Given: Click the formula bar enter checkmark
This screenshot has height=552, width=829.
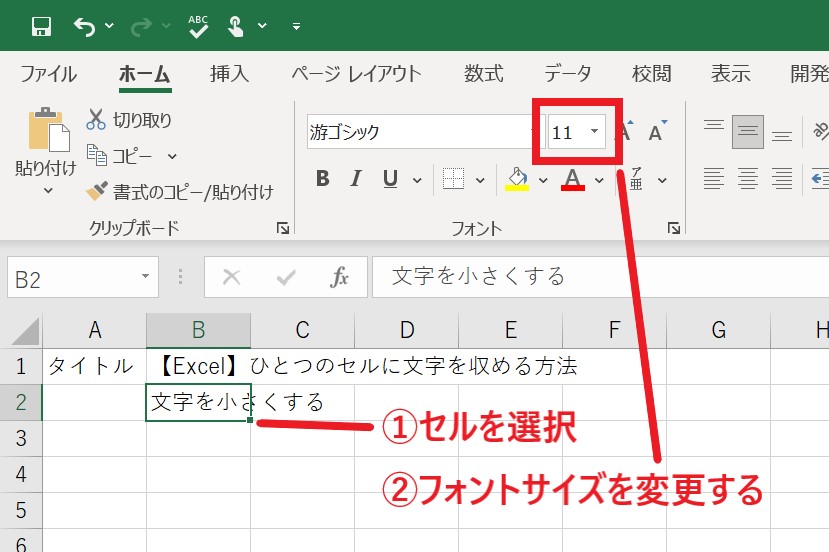Looking at the screenshot, I should pos(286,277).
